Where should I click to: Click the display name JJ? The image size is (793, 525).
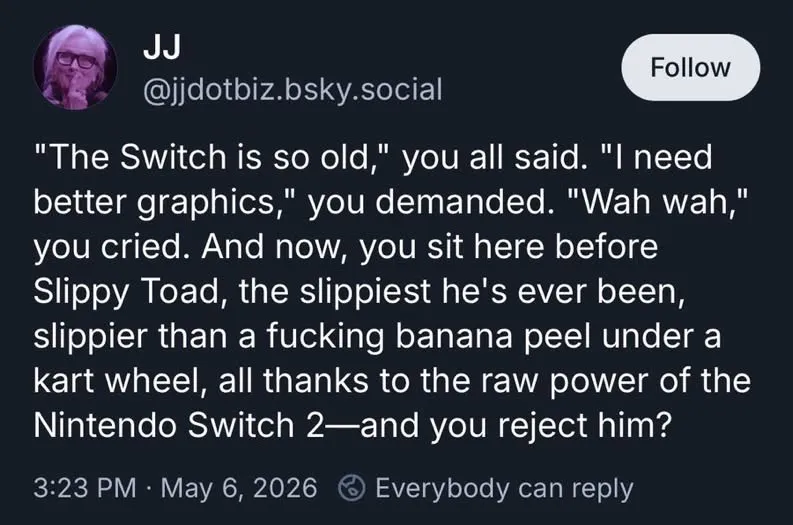pos(161,48)
